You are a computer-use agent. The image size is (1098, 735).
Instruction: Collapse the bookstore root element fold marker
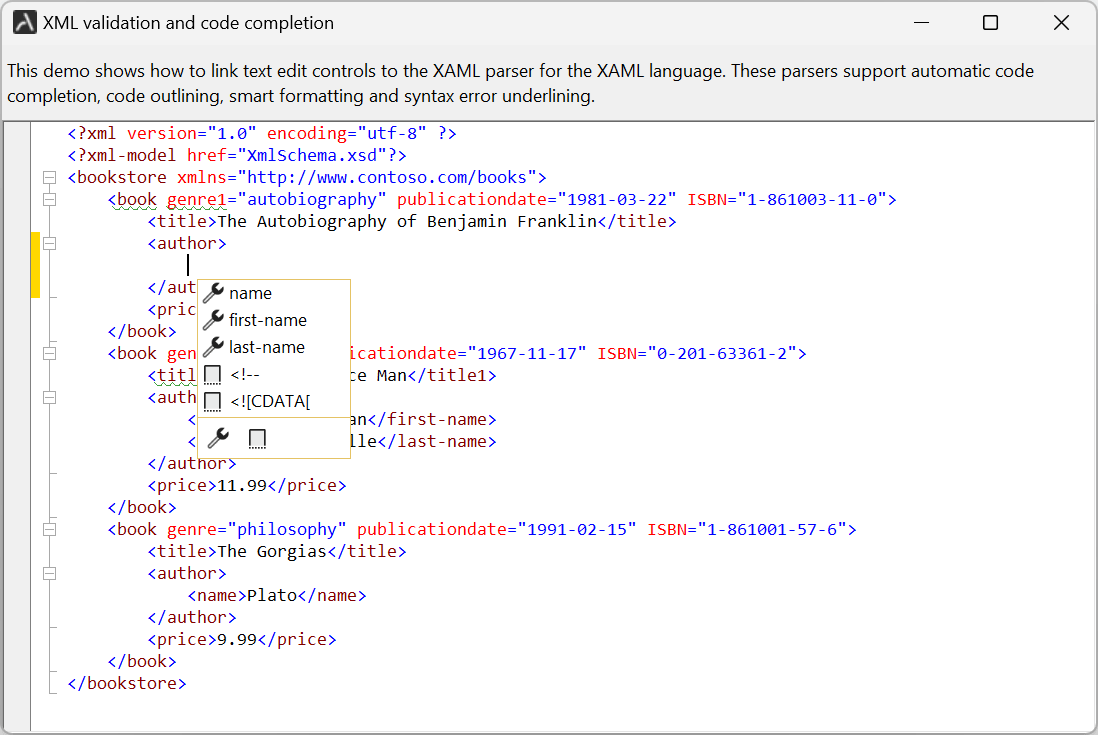49,178
